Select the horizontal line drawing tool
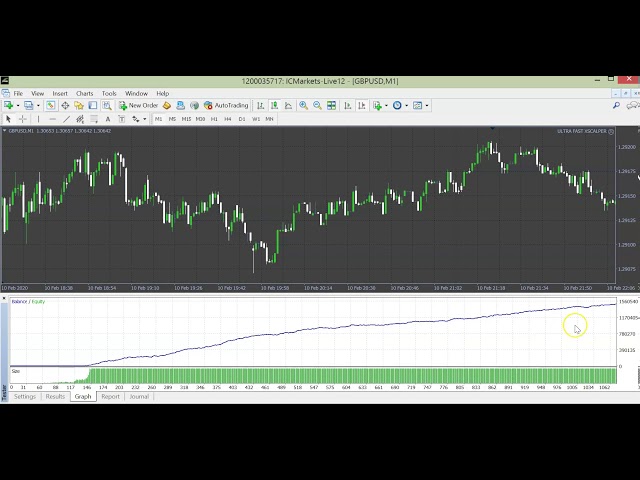The height and width of the screenshot is (480, 640). click(52, 119)
